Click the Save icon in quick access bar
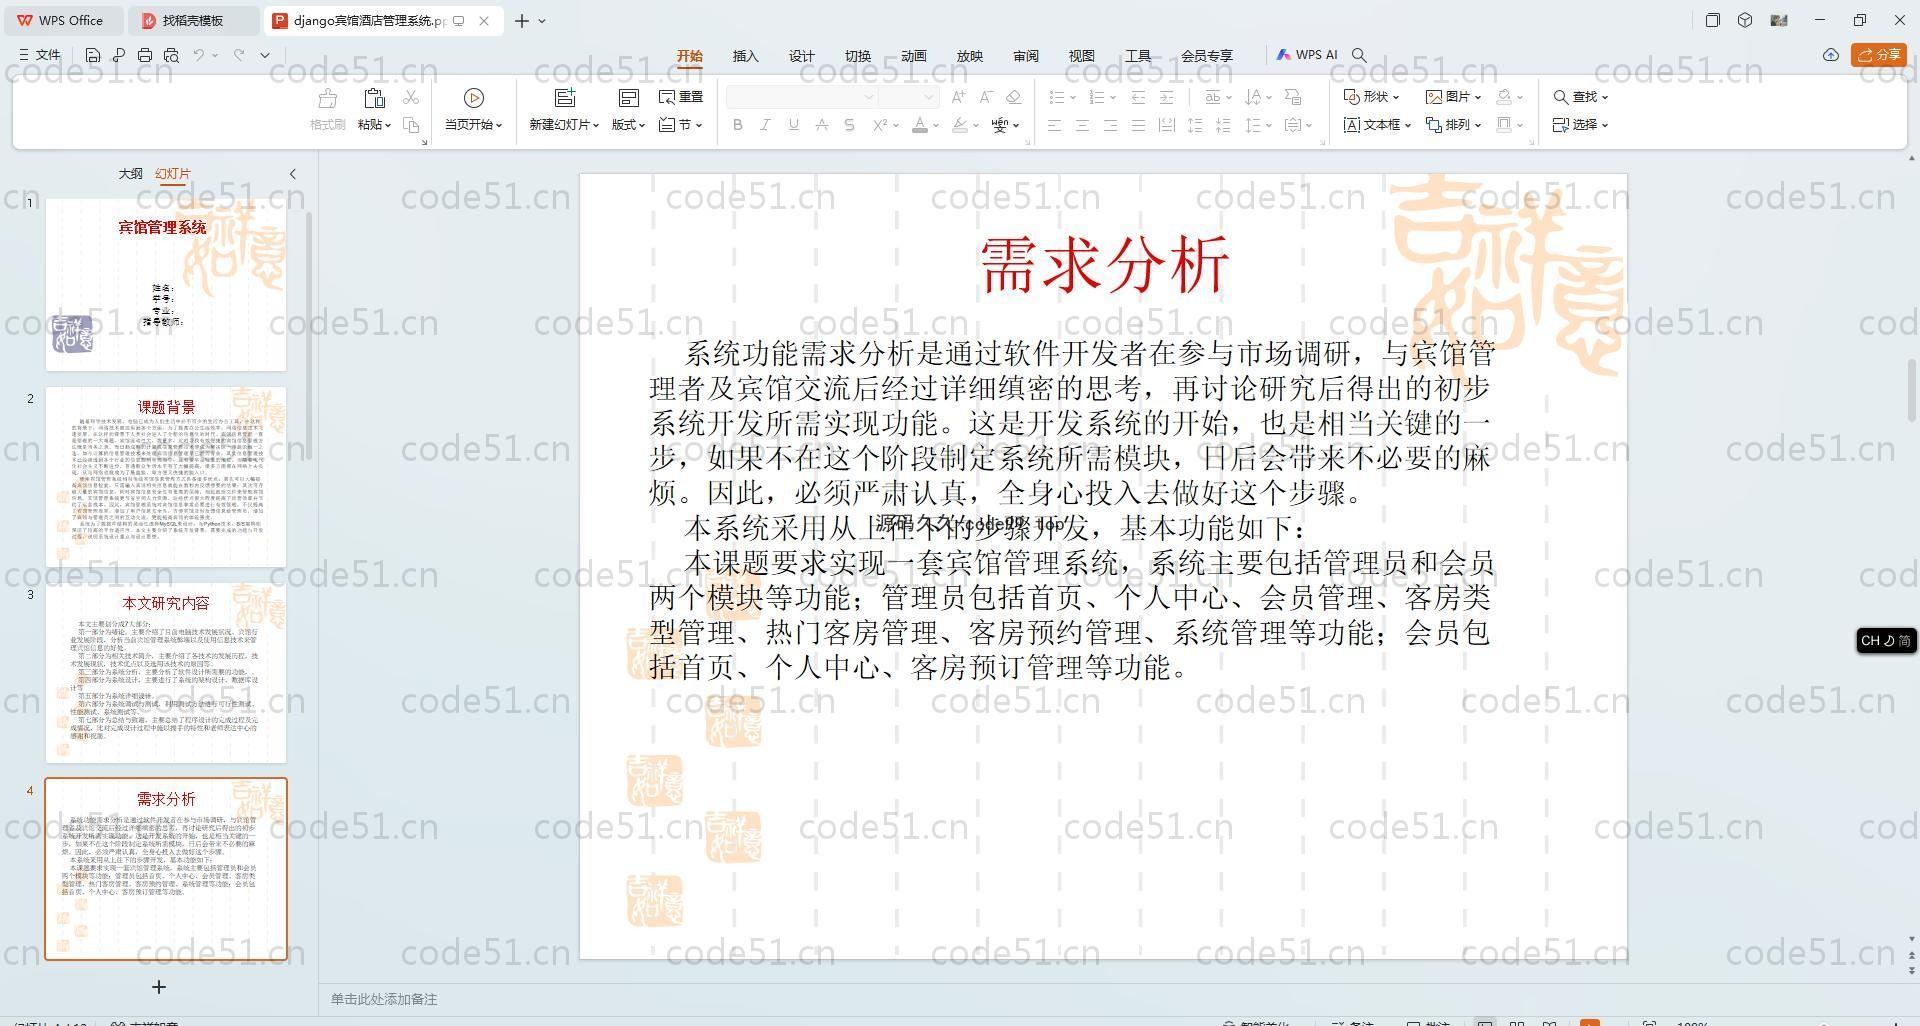 coord(93,55)
